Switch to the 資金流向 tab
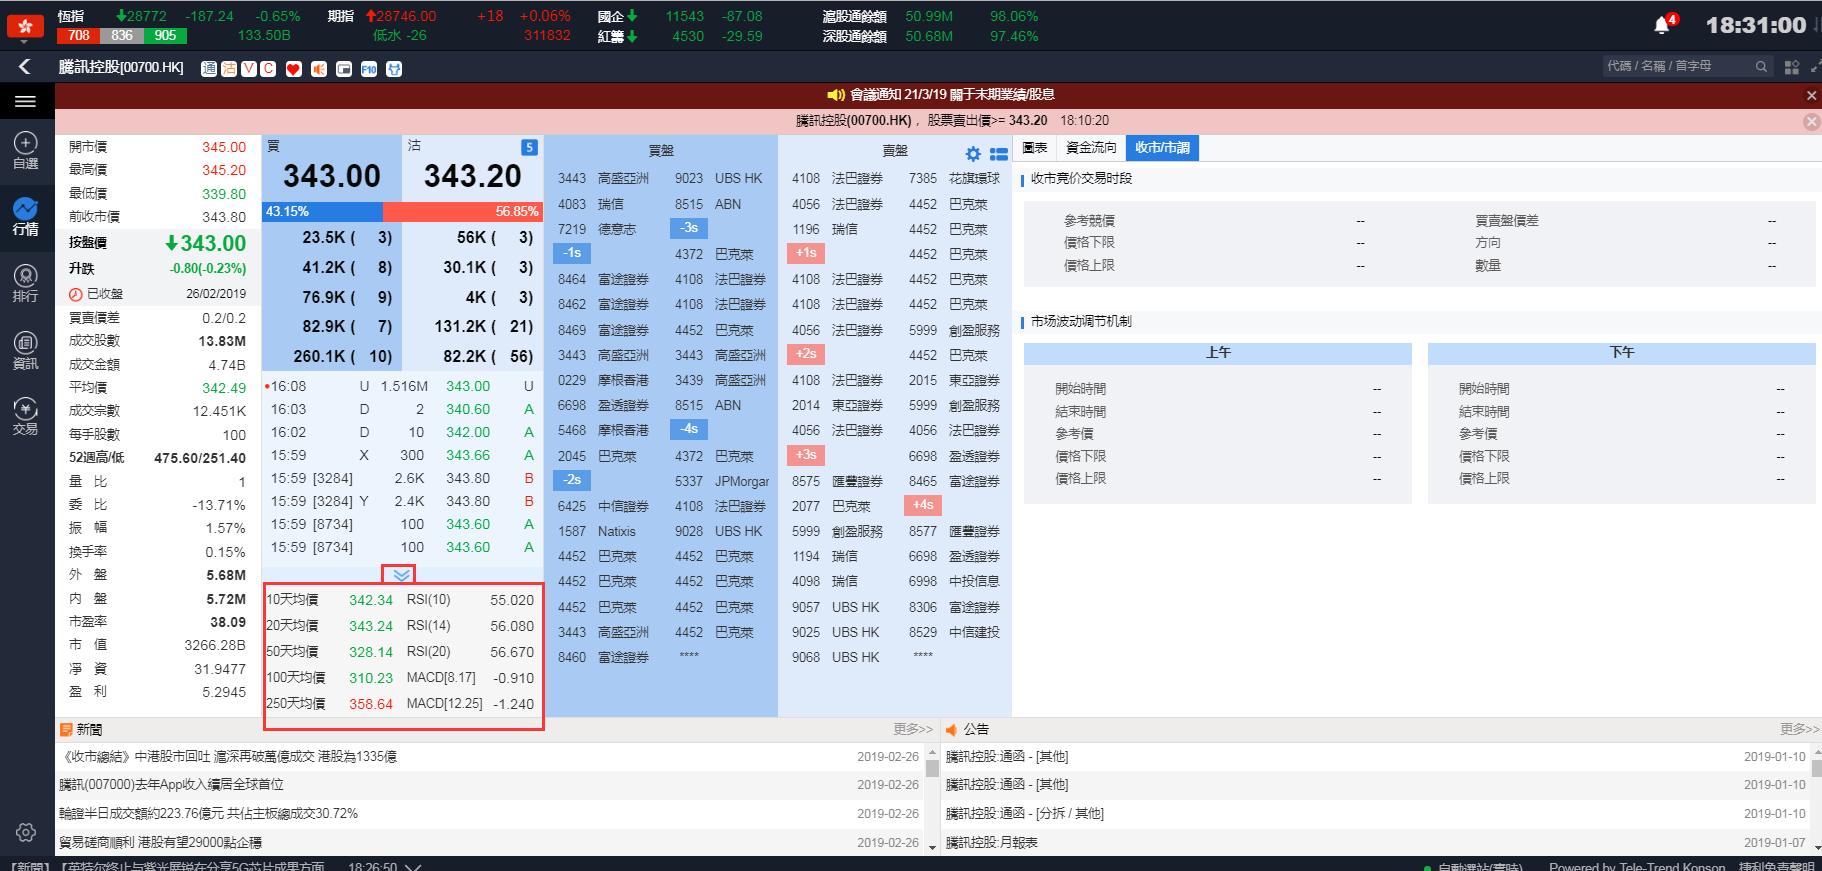This screenshot has height=871, width=1822. tap(1090, 148)
